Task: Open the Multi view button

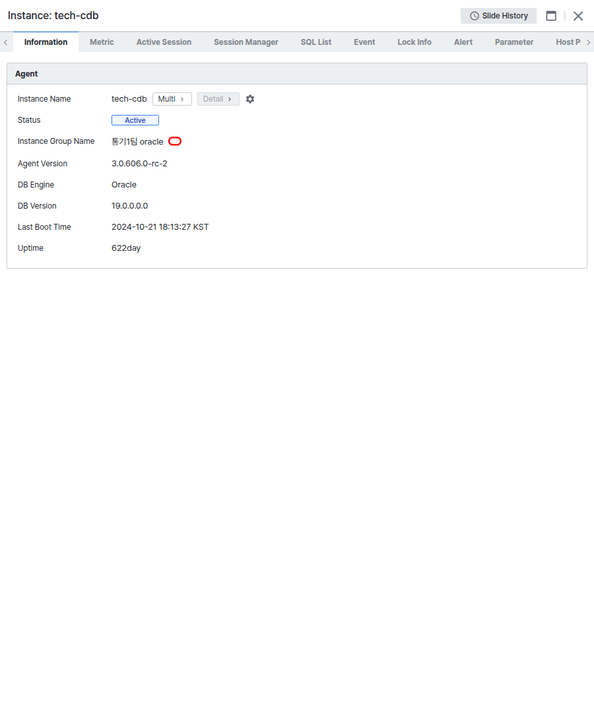Action: coord(172,99)
